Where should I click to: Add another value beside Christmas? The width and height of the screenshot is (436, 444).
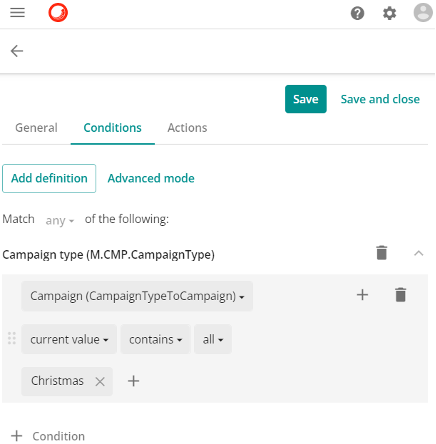tap(133, 381)
